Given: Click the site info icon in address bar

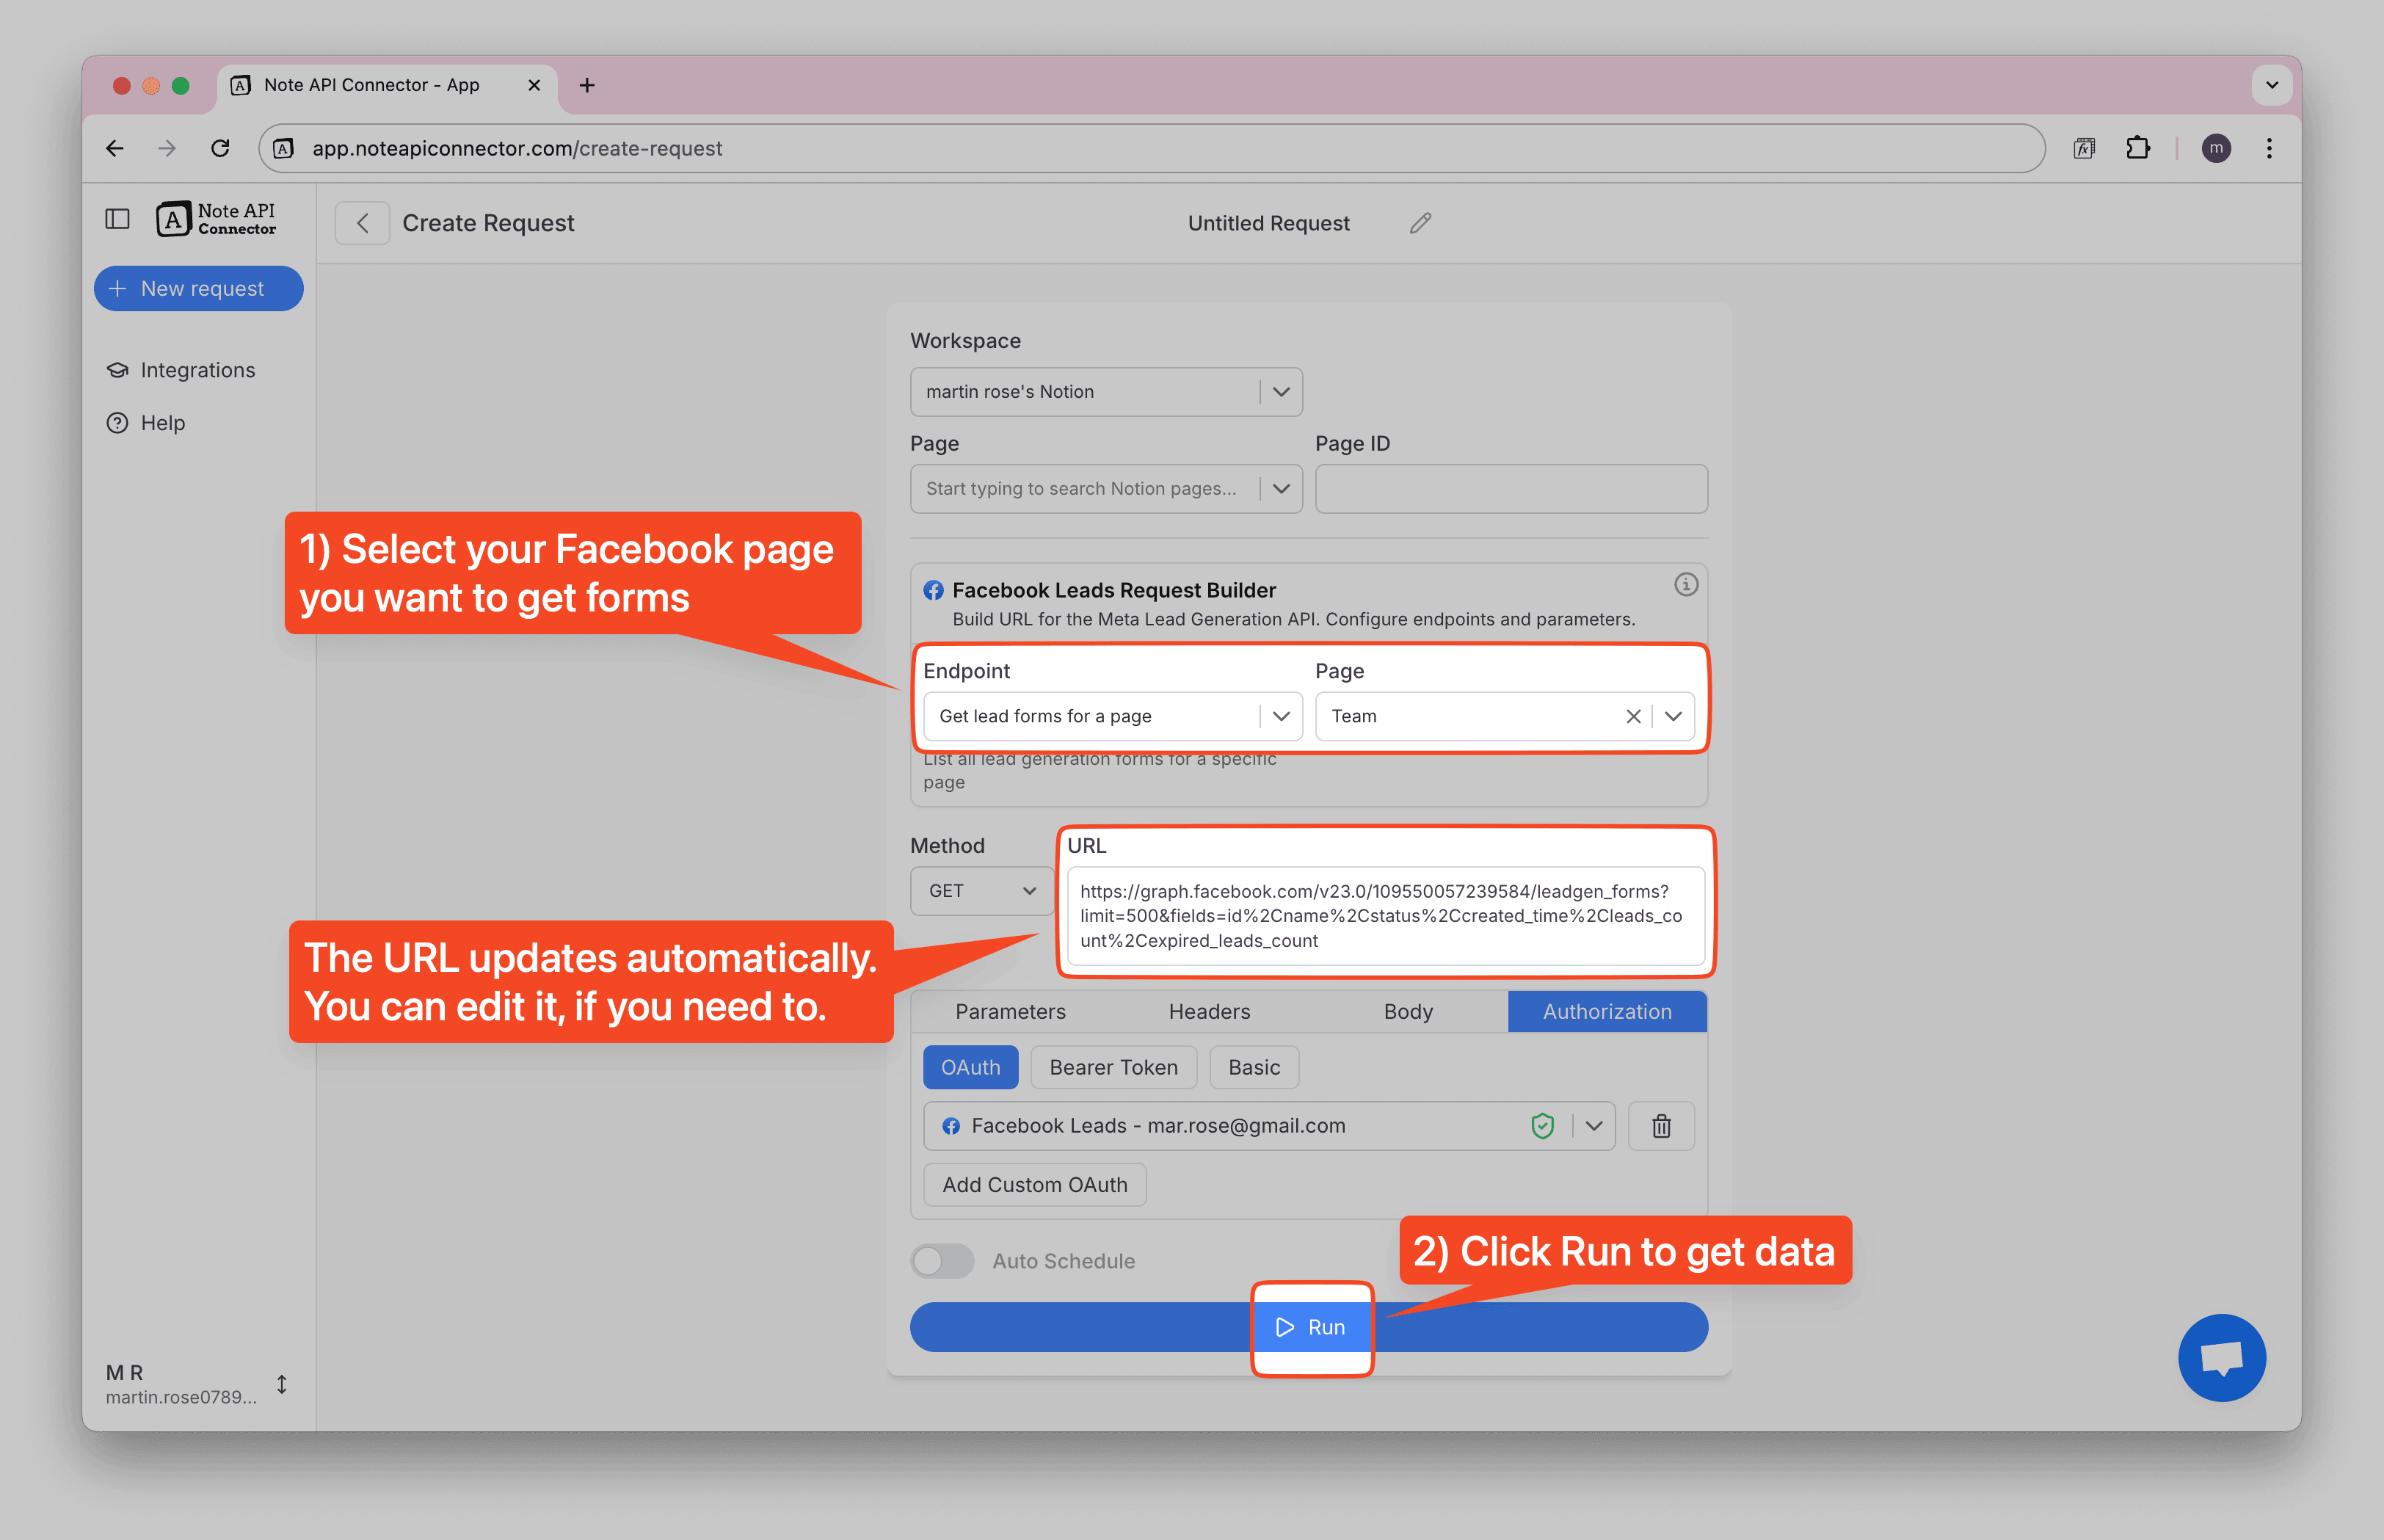Looking at the screenshot, I should coord(284,148).
